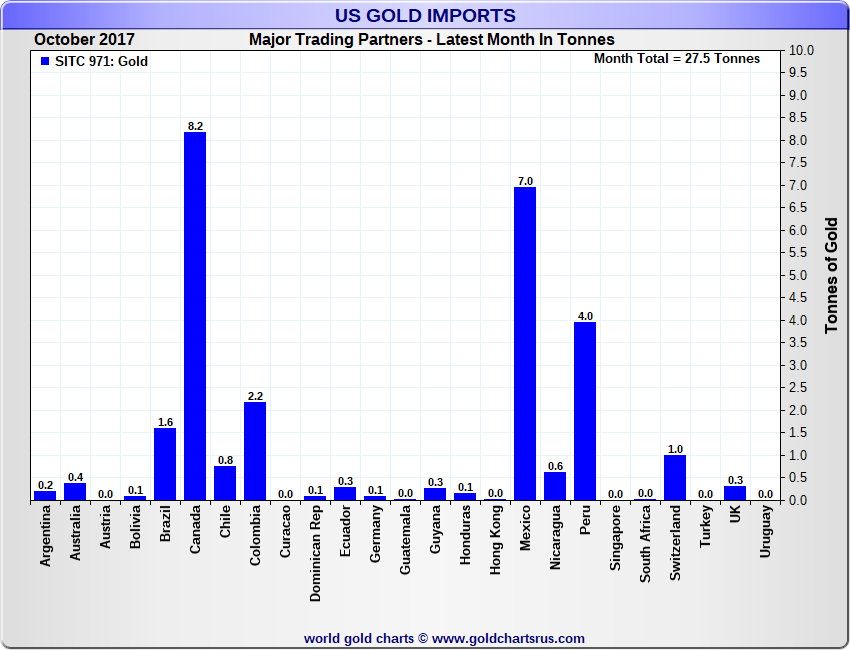Screen dimensions: 850x650
Task: Click the blue legend swatch for Gold
Action: pos(45,61)
